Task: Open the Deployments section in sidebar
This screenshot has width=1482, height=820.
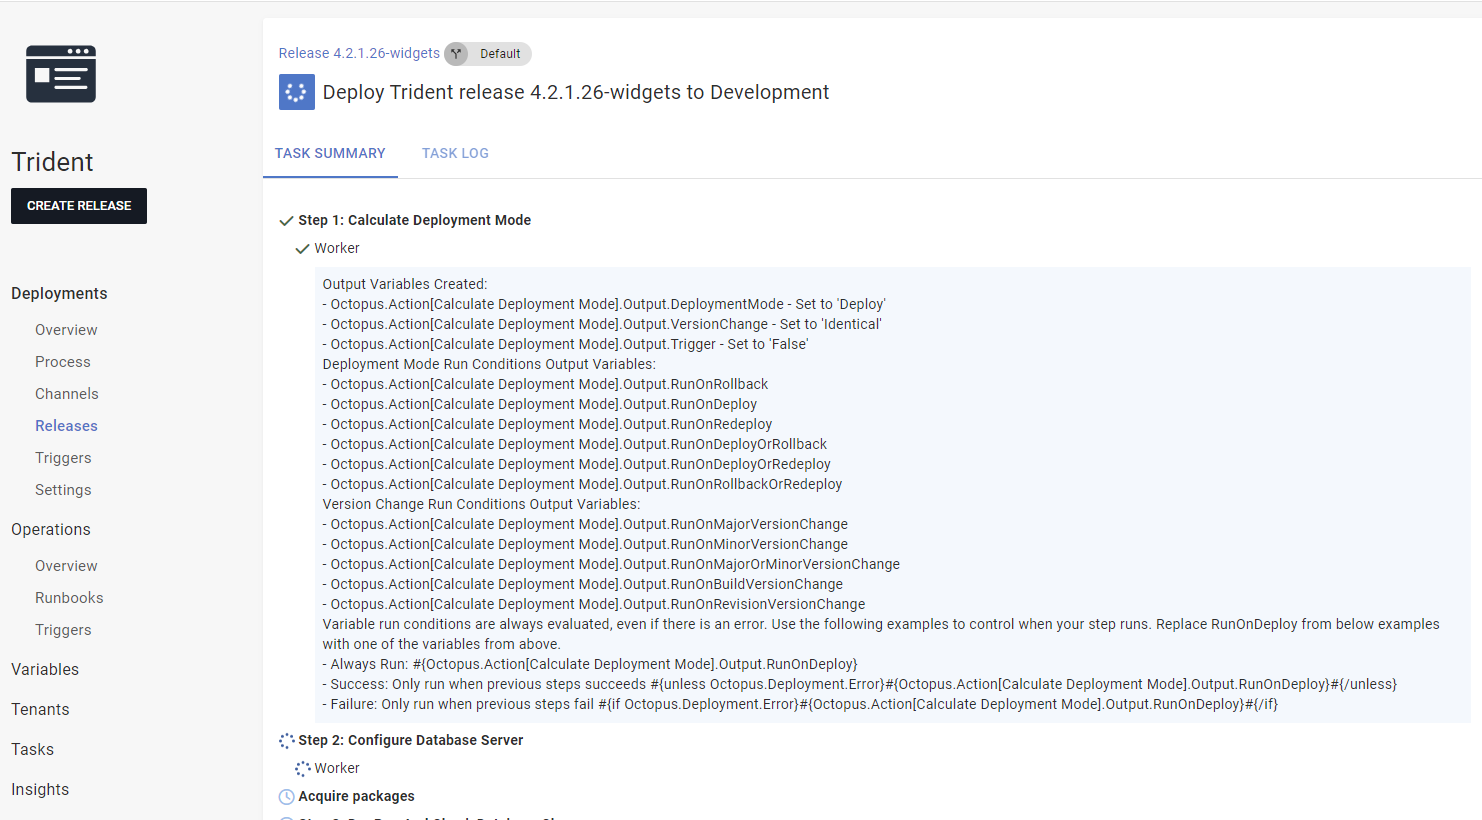Action: tap(59, 293)
